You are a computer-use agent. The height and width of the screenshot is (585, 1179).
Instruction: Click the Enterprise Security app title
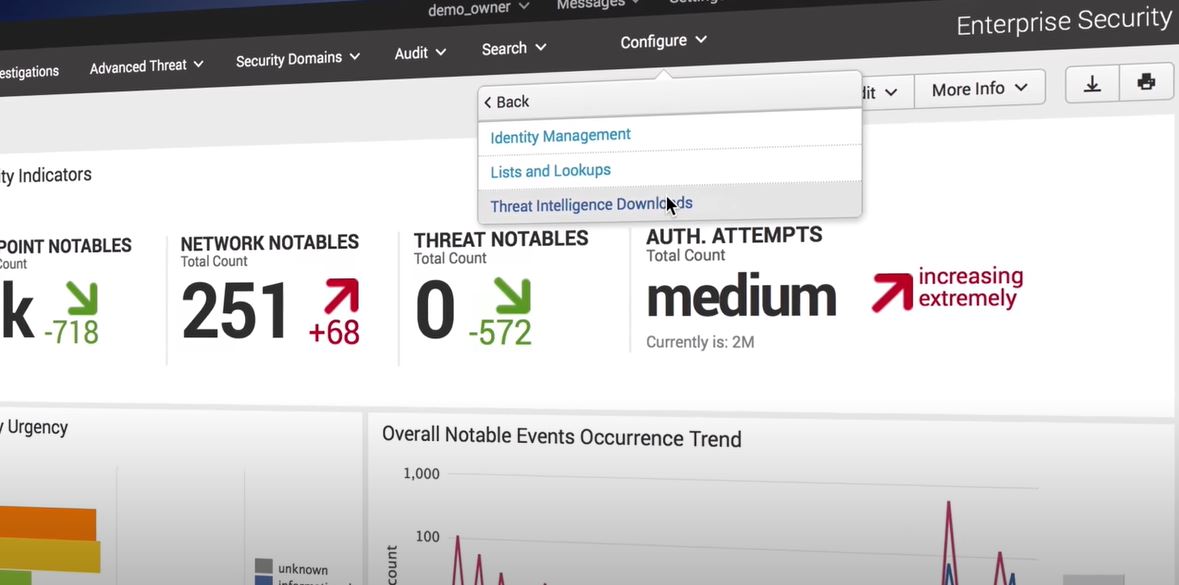(1064, 21)
